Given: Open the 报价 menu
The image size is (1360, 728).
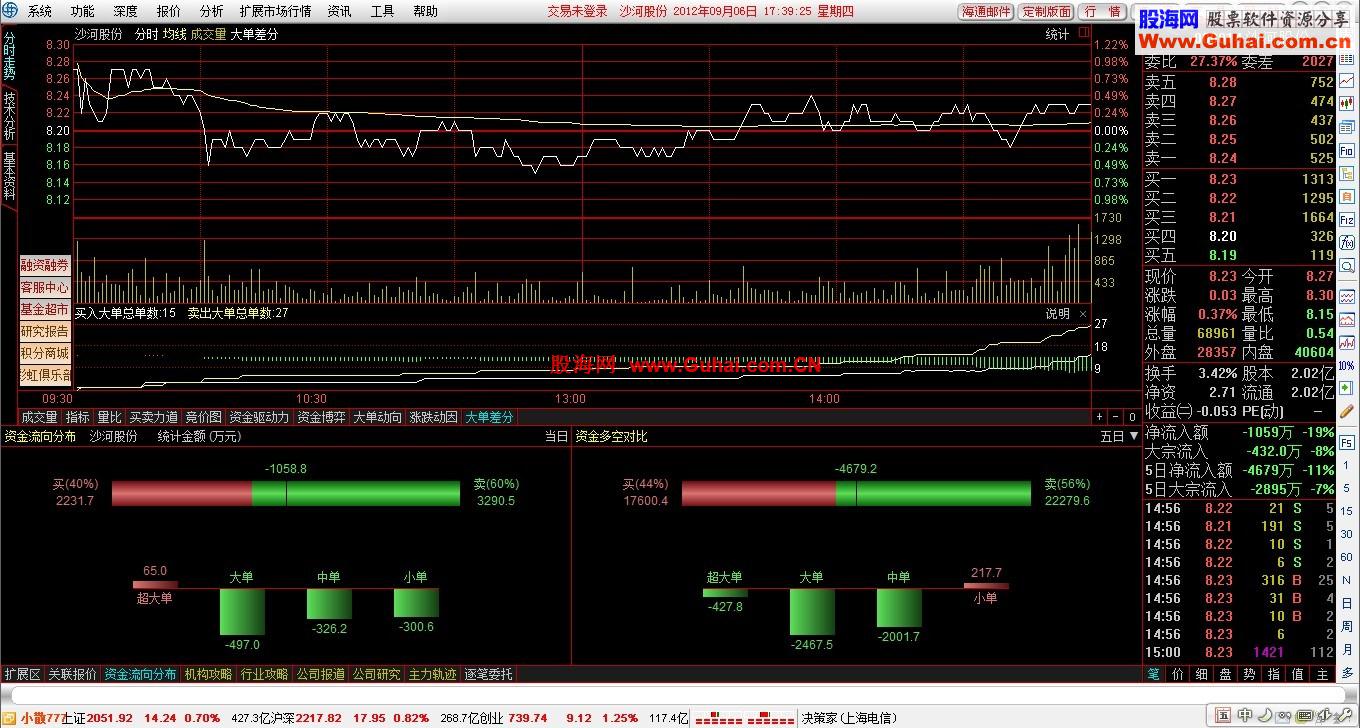Looking at the screenshot, I should click(169, 11).
